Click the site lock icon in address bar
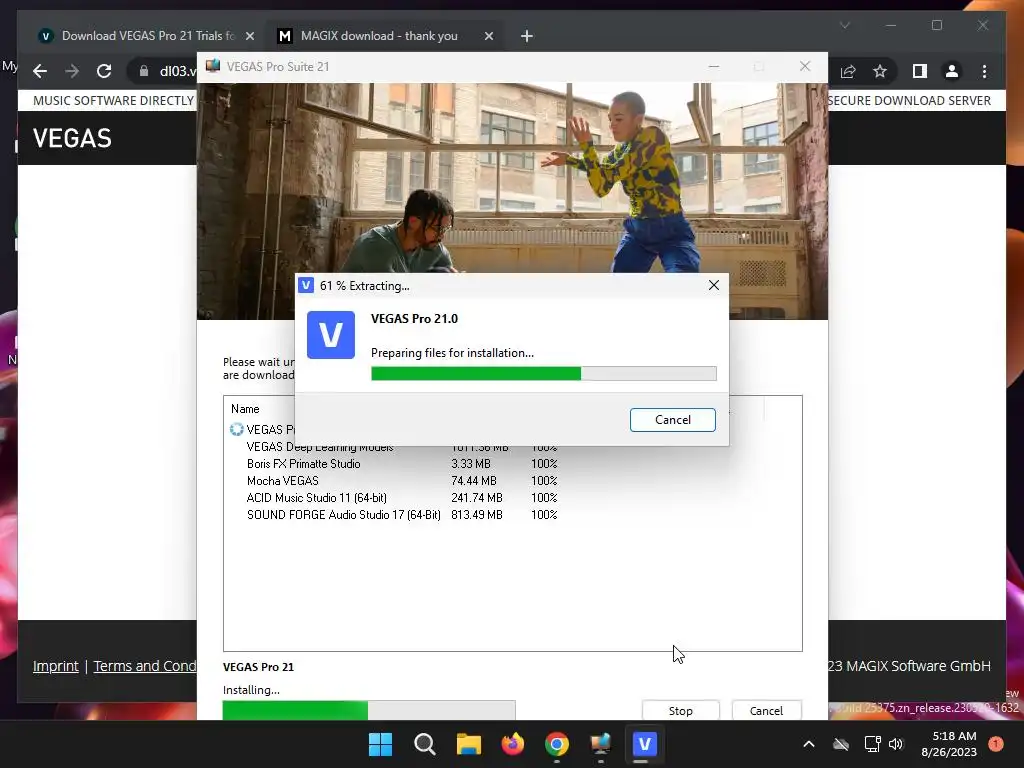Screen dimensions: 1024x768 click(x=144, y=71)
